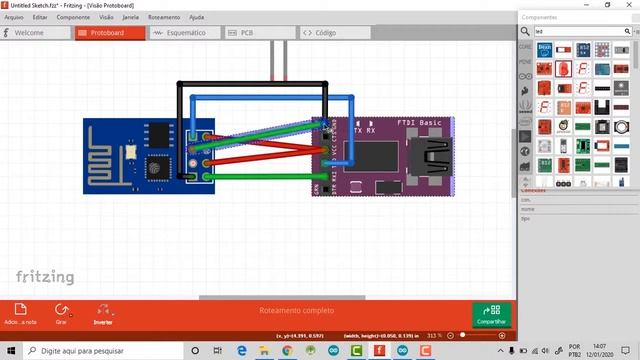
Task: Click the green Compartilhar button
Action: 491,314
